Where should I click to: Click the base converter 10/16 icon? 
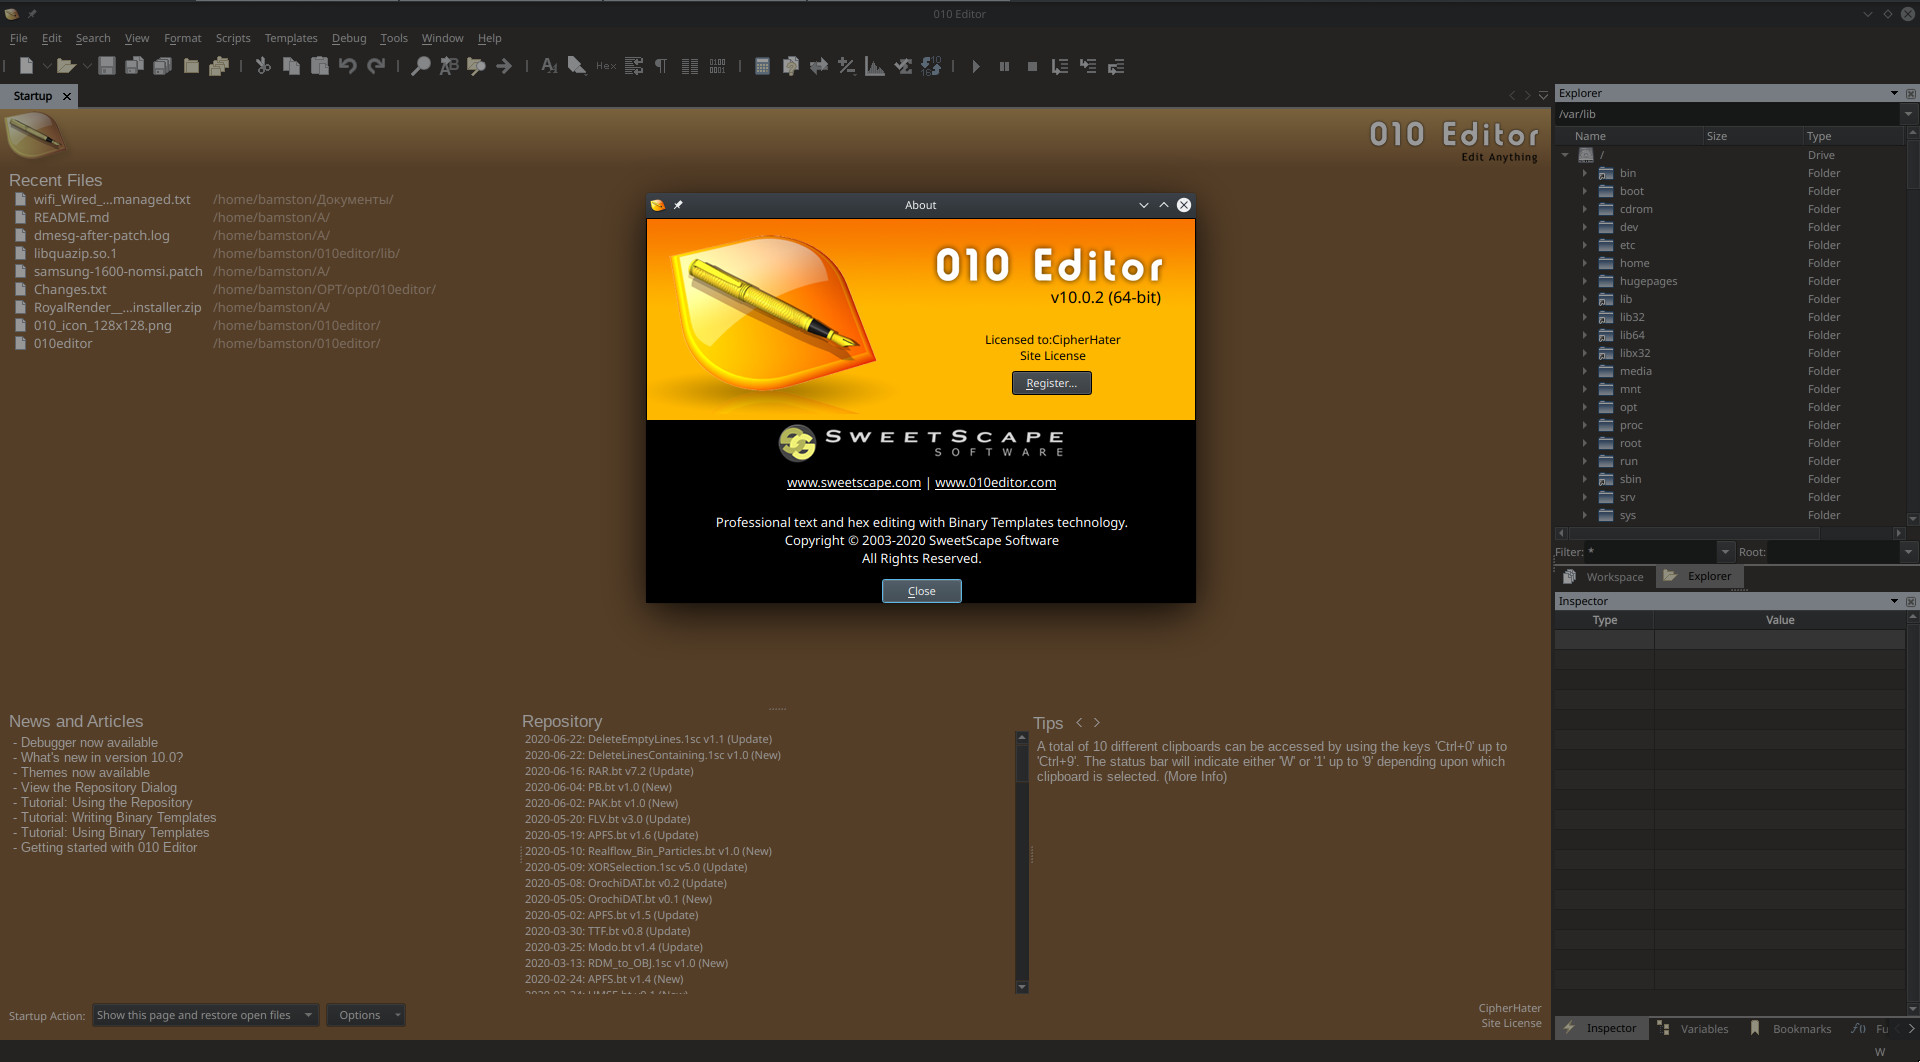pos(931,66)
